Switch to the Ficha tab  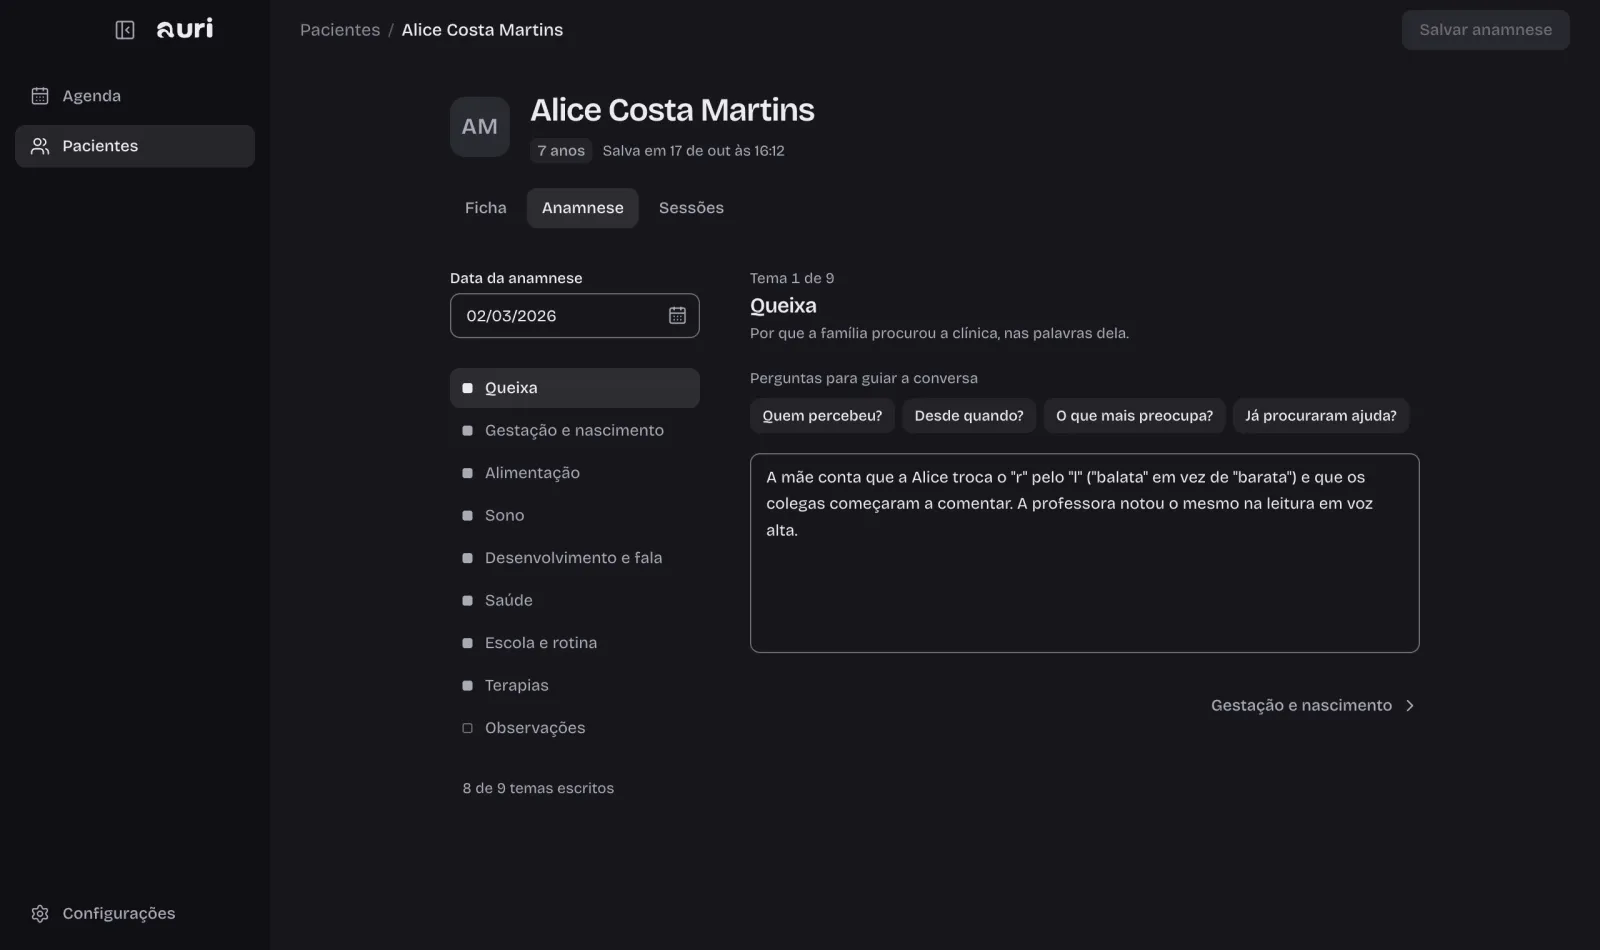click(486, 208)
